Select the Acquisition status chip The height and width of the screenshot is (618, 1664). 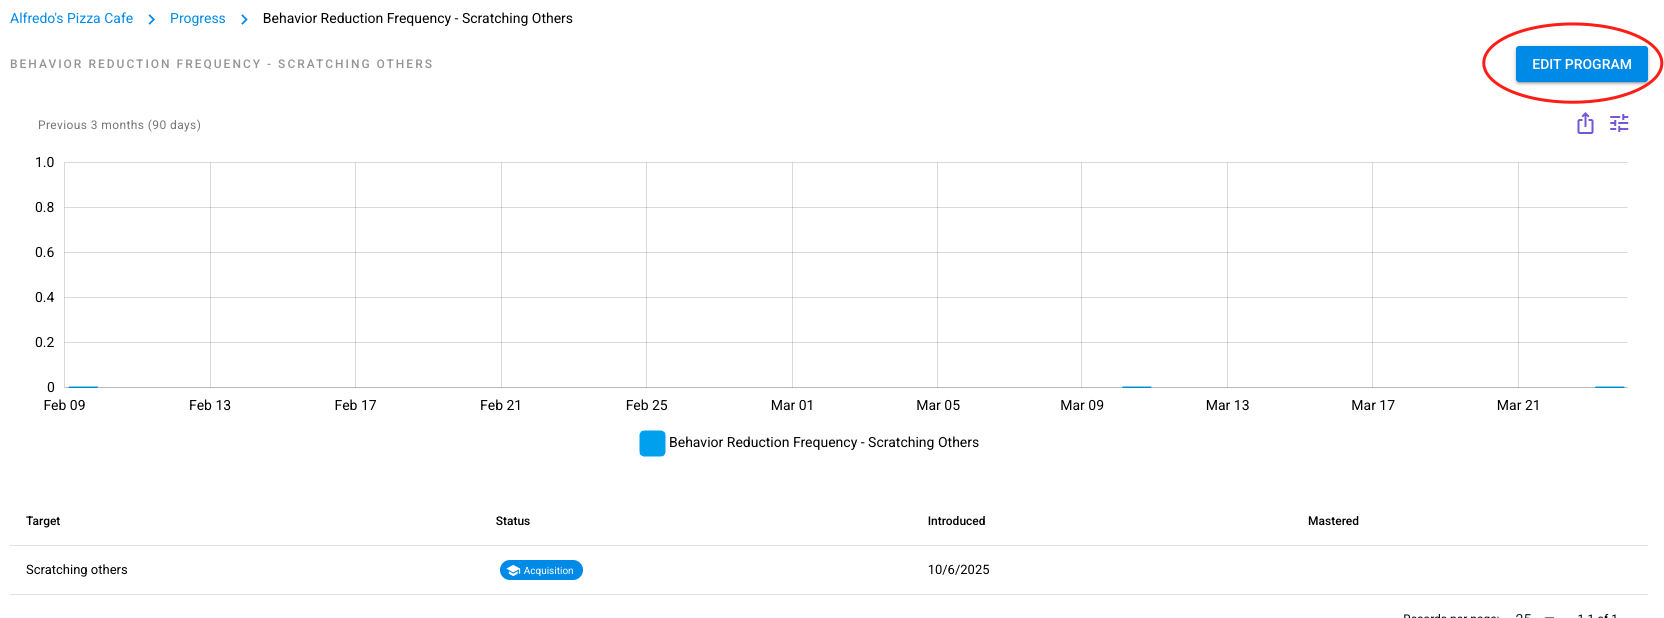point(541,570)
